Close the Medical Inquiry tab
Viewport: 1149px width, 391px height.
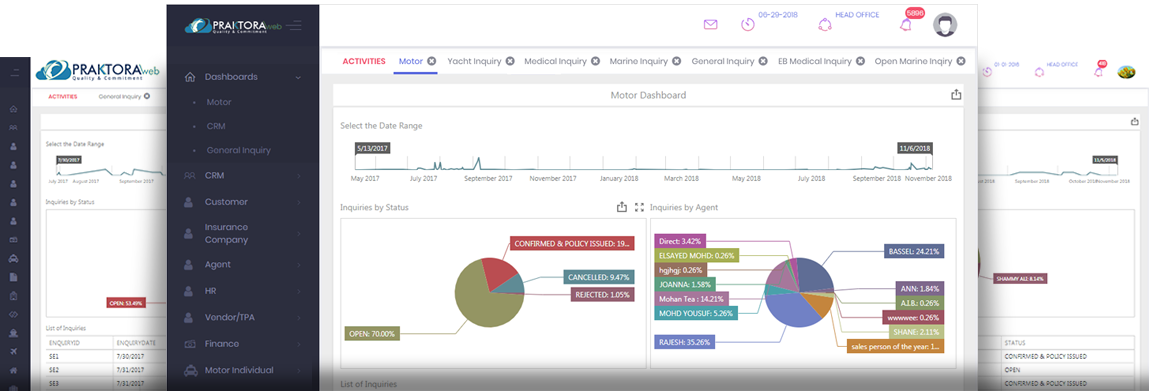596,62
